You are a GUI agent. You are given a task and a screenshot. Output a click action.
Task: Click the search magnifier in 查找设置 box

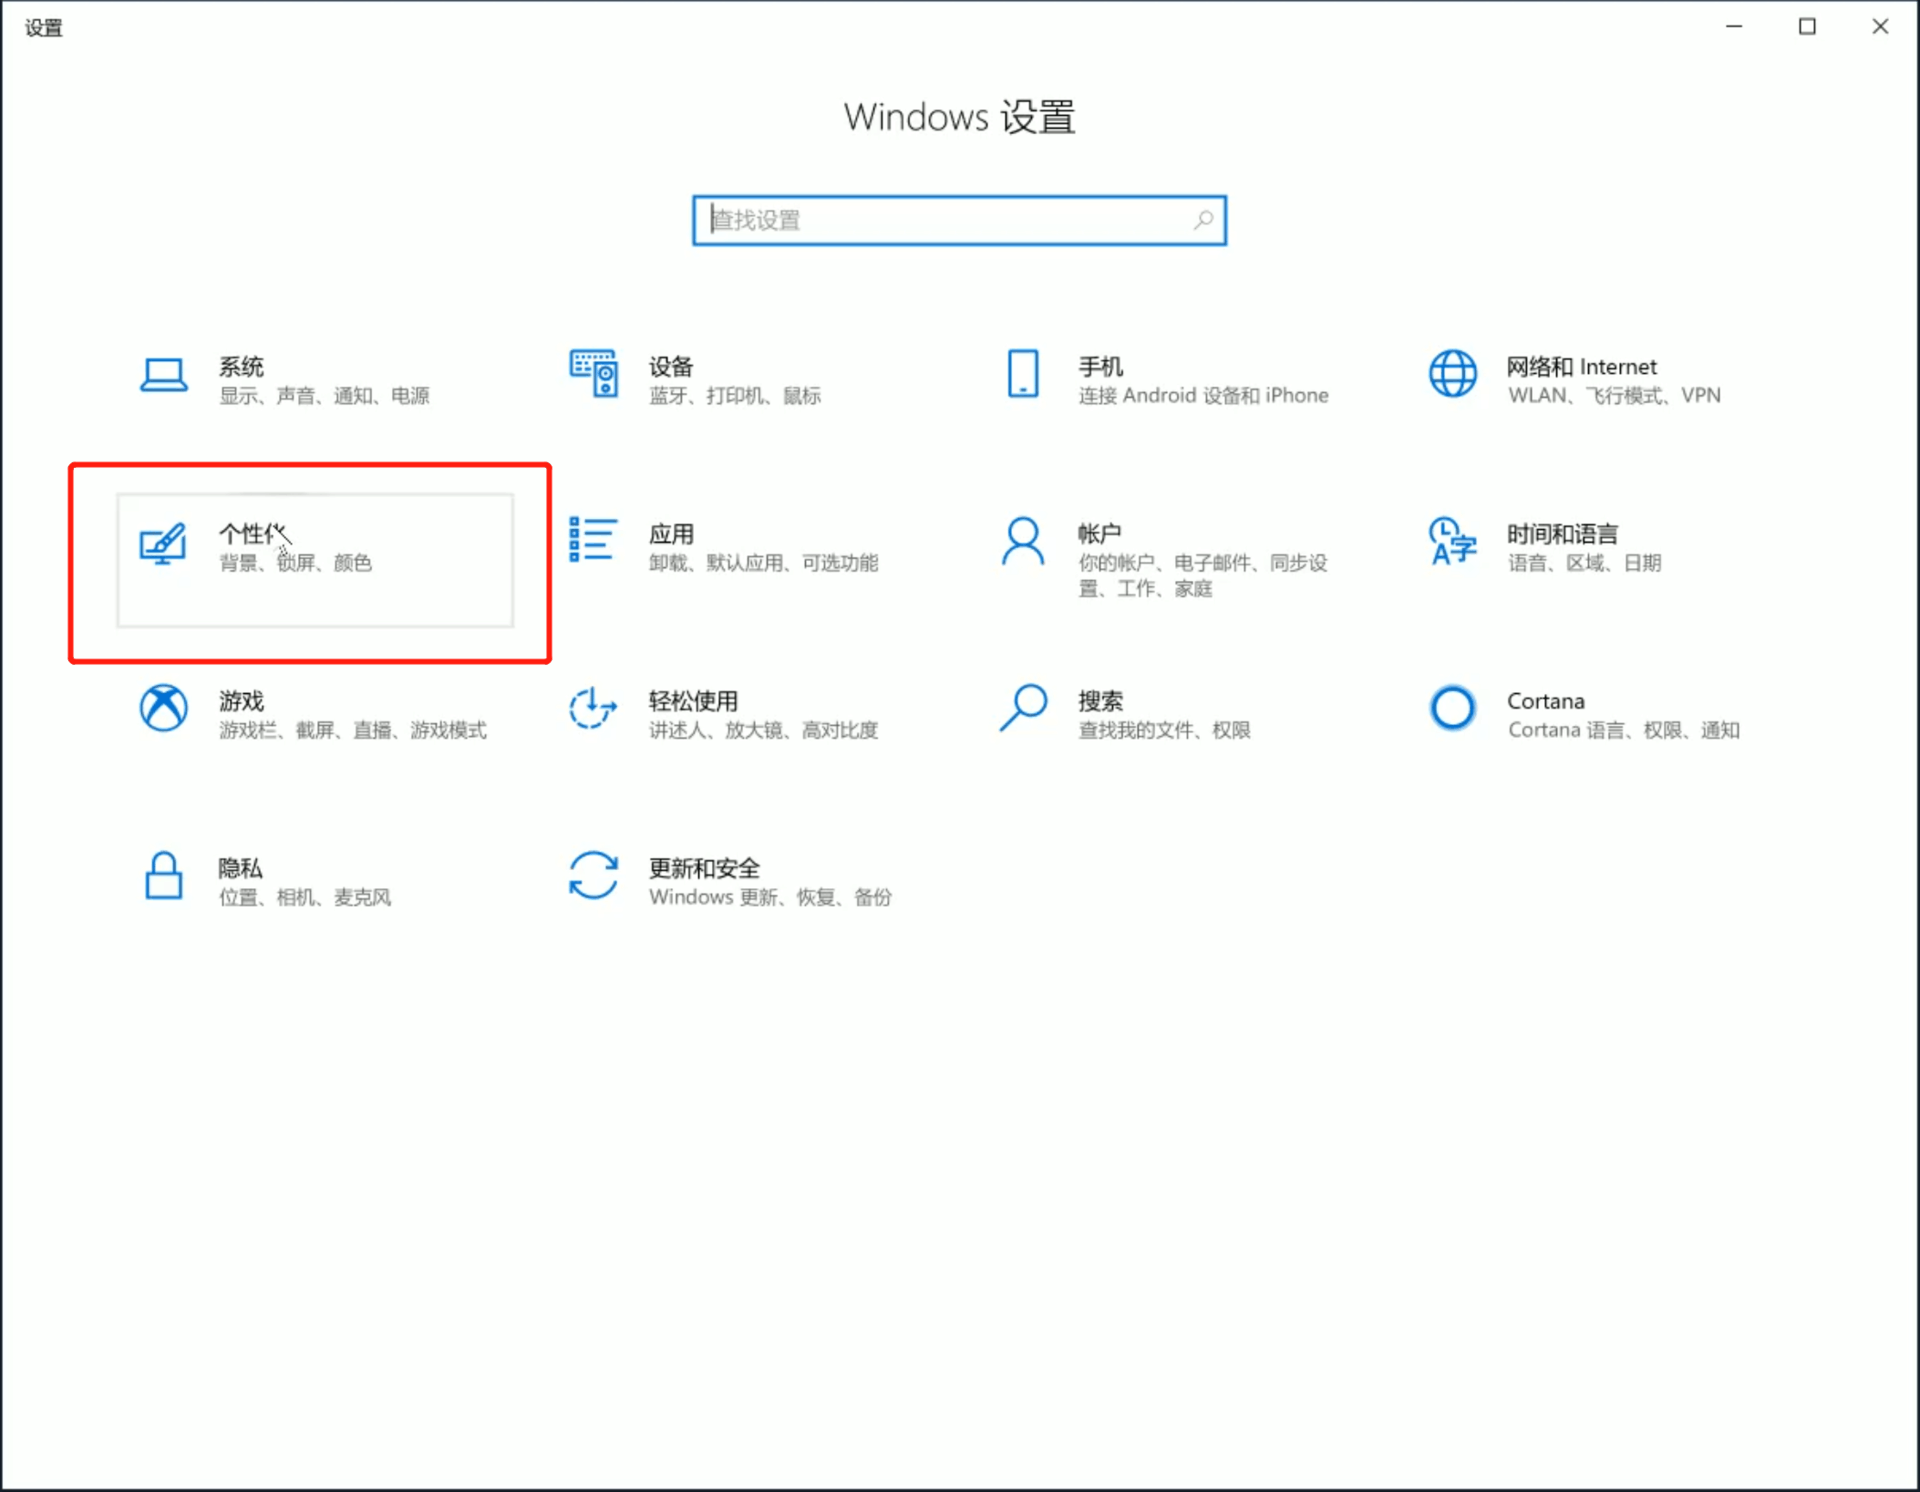point(1203,220)
